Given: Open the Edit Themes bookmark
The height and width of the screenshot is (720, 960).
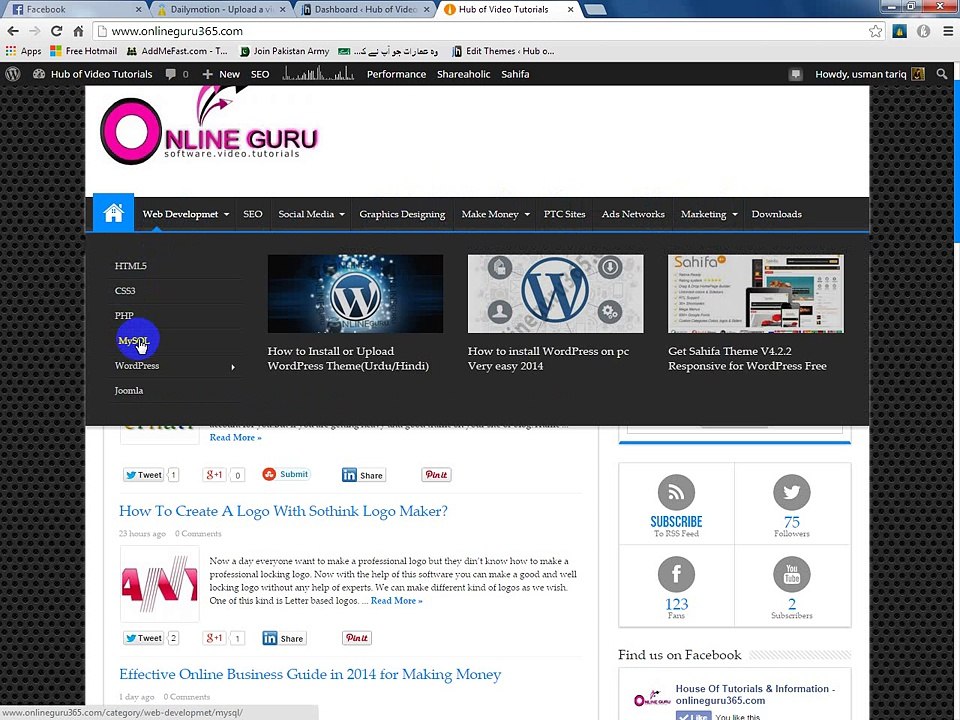Looking at the screenshot, I should pyautogui.click(x=503, y=51).
